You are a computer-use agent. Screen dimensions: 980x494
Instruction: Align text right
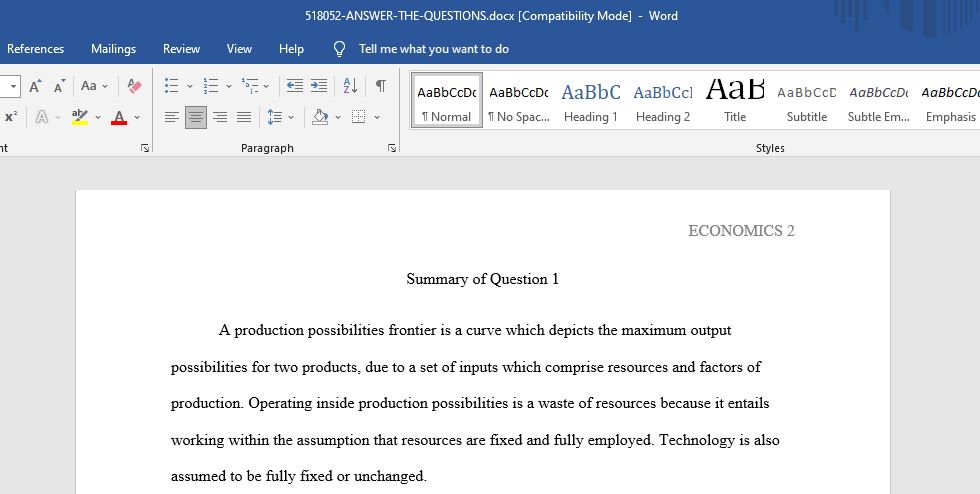pos(220,117)
